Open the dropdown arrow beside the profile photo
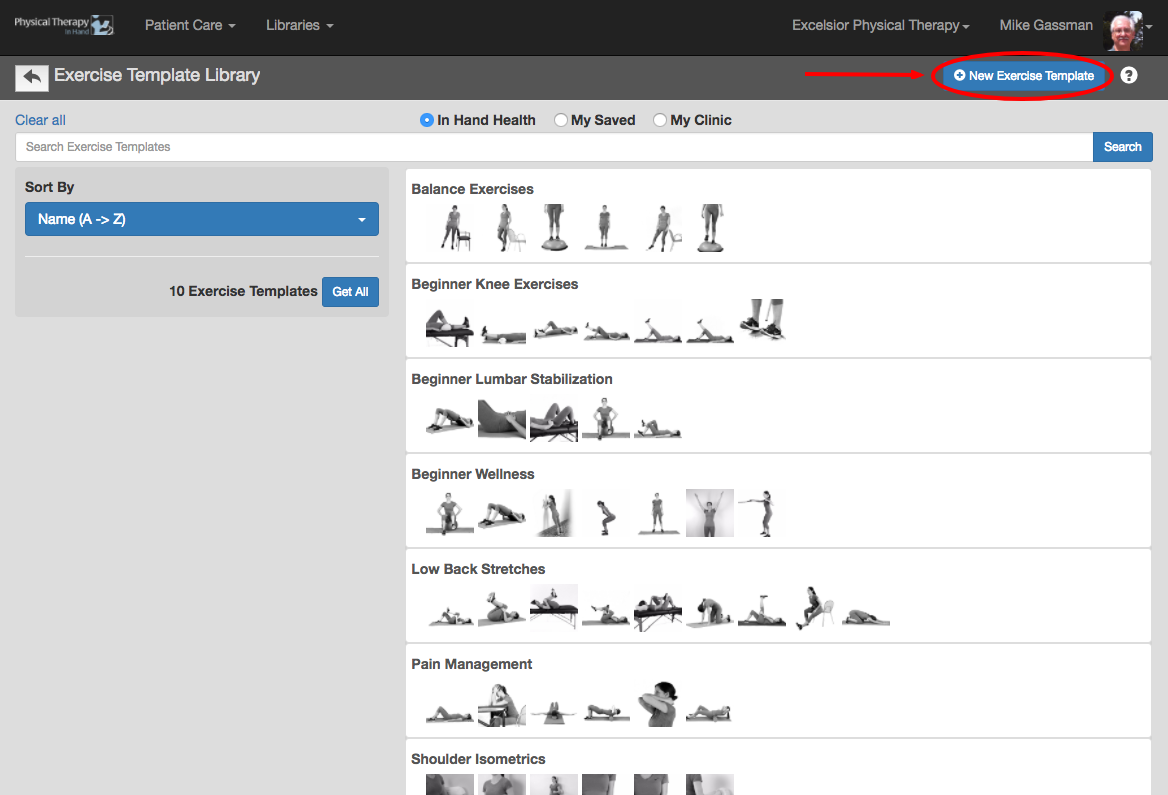The image size is (1168, 795). pos(1150,29)
